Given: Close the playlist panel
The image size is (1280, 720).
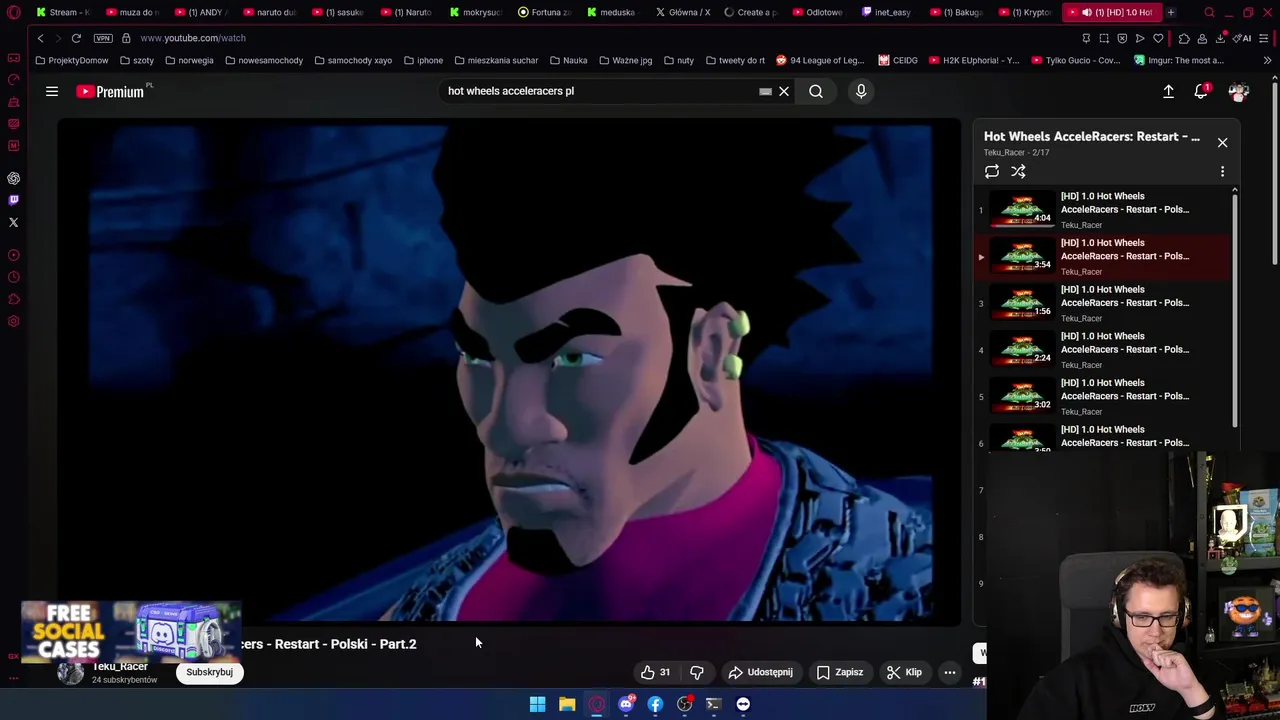Looking at the screenshot, I should pos(1222,142).
